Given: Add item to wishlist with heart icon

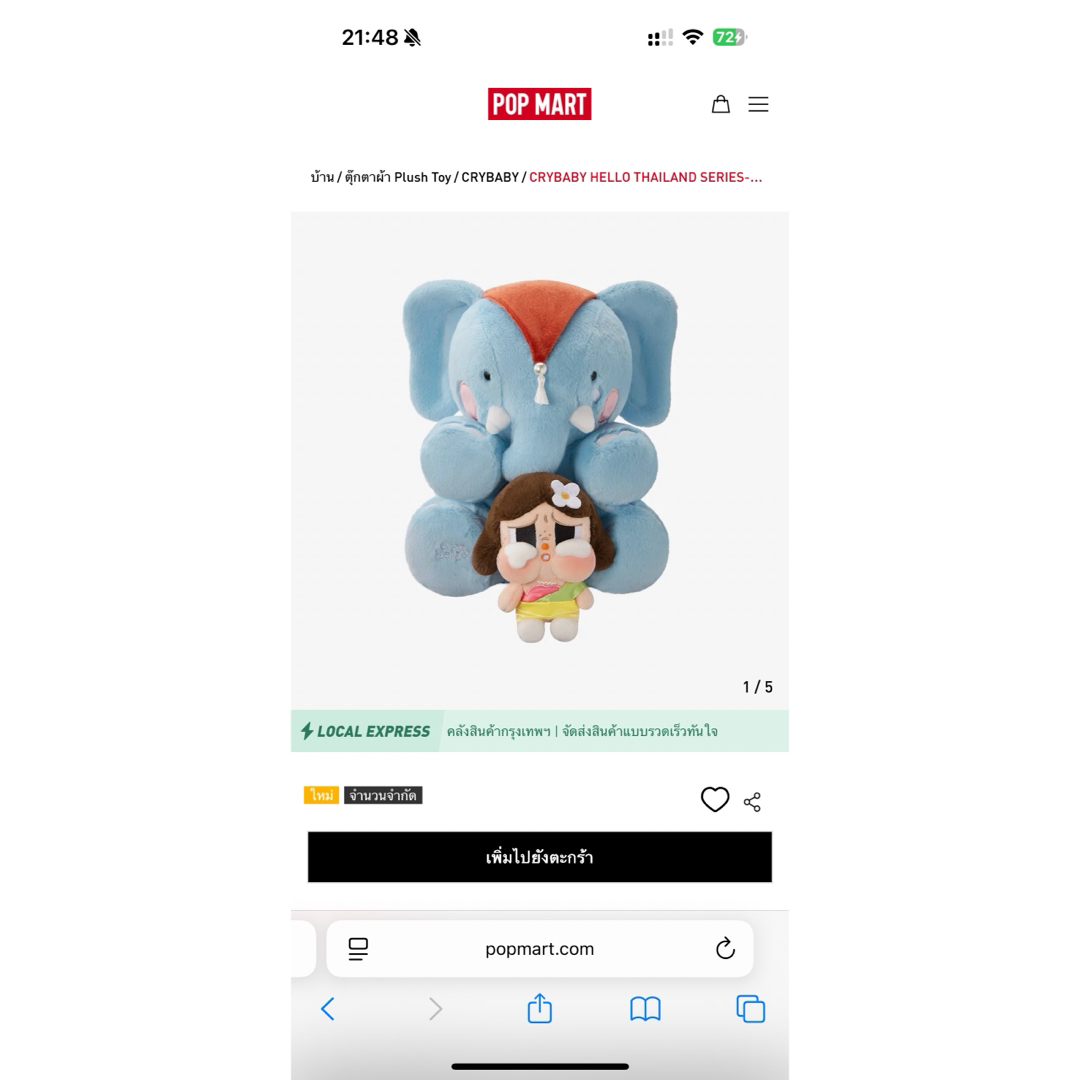Looking at the screenshot, I should point(715,799).
